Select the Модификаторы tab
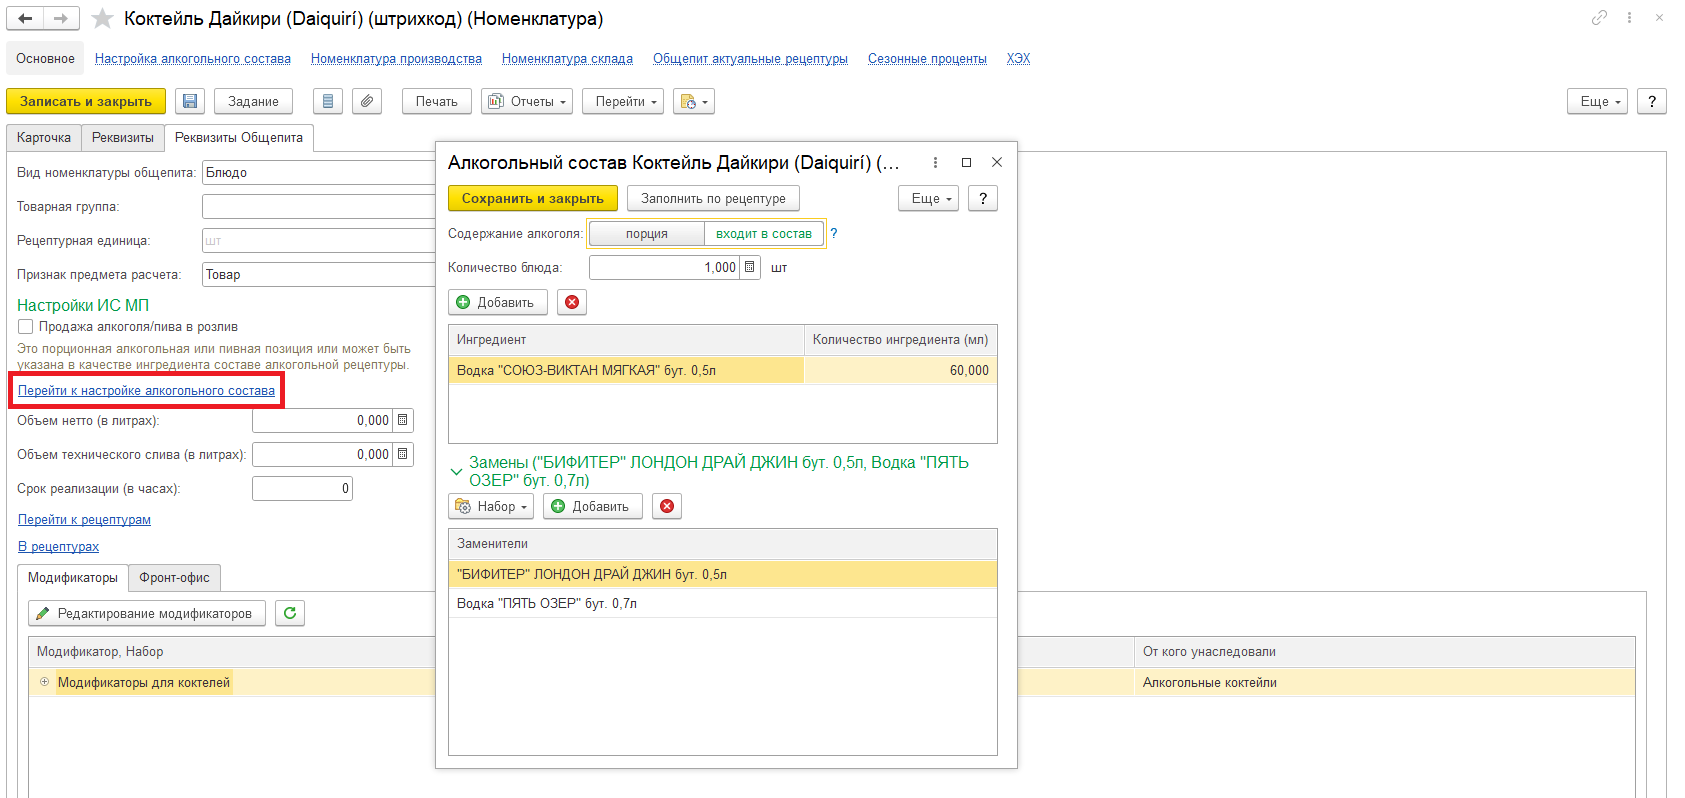 pyautogui.click(x=73, y=577)
